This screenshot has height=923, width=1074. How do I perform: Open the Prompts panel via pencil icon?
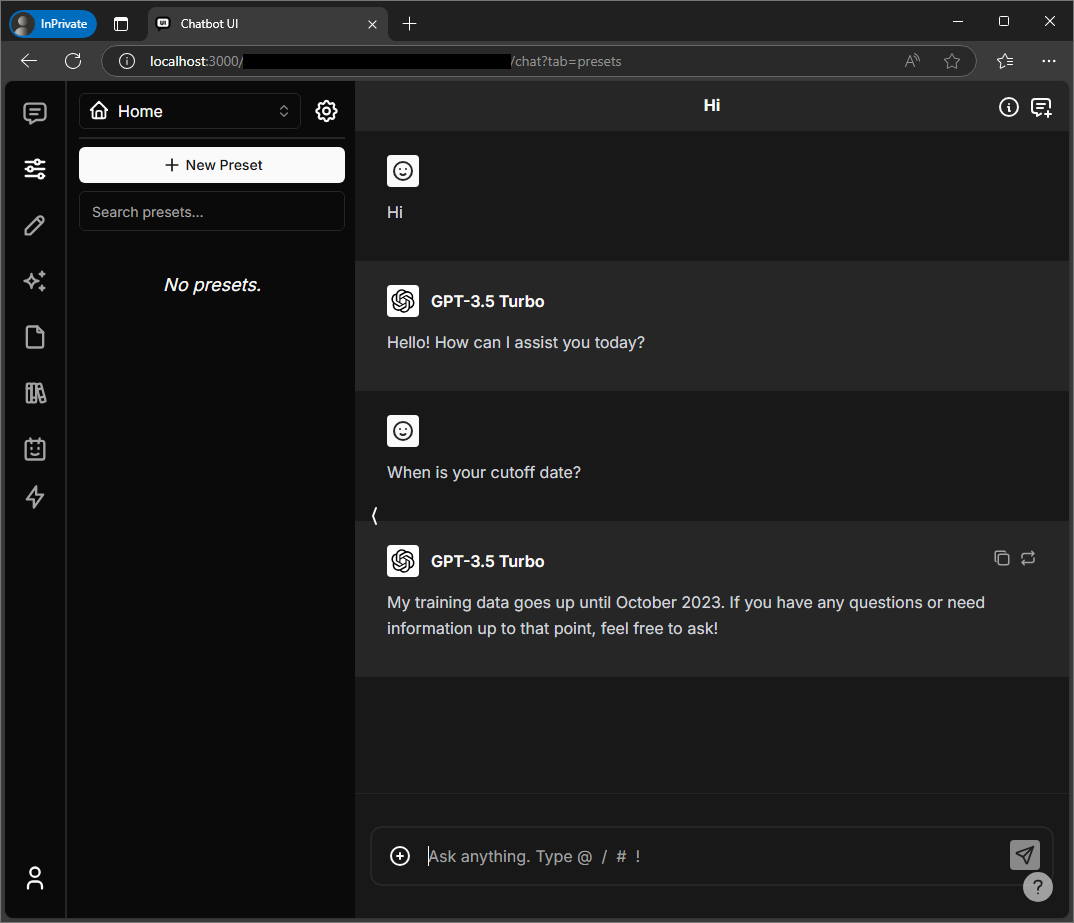[x=34, y=225]
